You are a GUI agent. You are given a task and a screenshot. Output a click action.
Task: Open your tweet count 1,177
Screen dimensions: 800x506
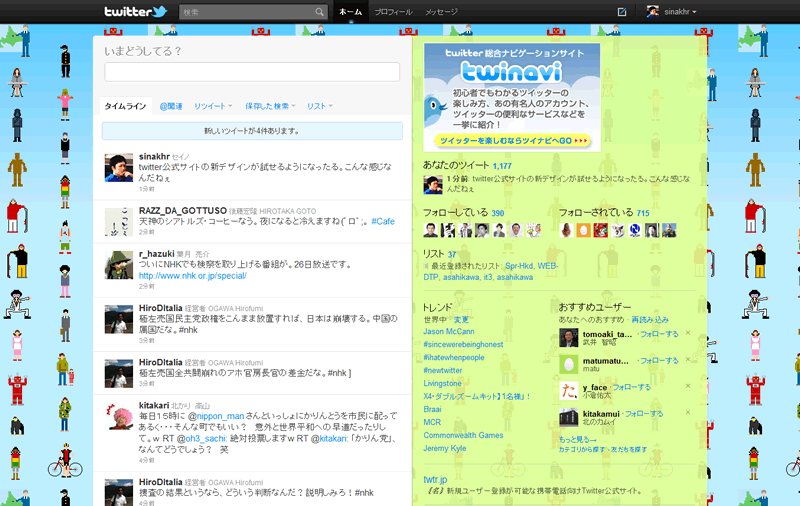[x=503, y=166]
